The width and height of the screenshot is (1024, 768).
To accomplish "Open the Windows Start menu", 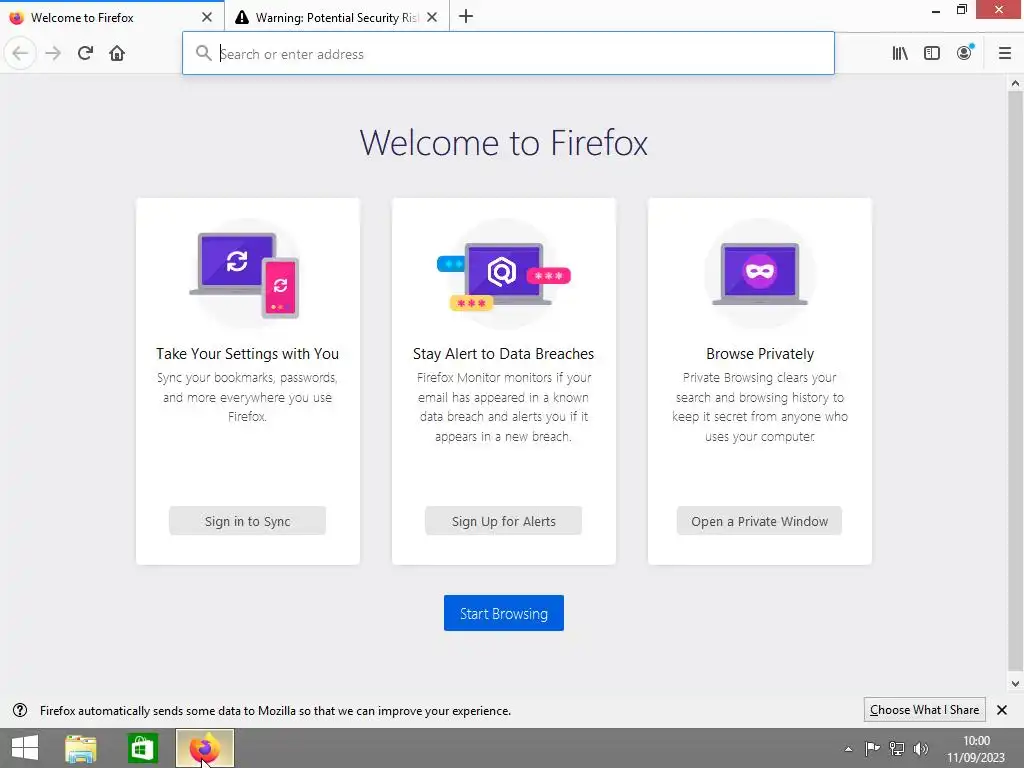I will pyautogui.click(x=25, y=748).
